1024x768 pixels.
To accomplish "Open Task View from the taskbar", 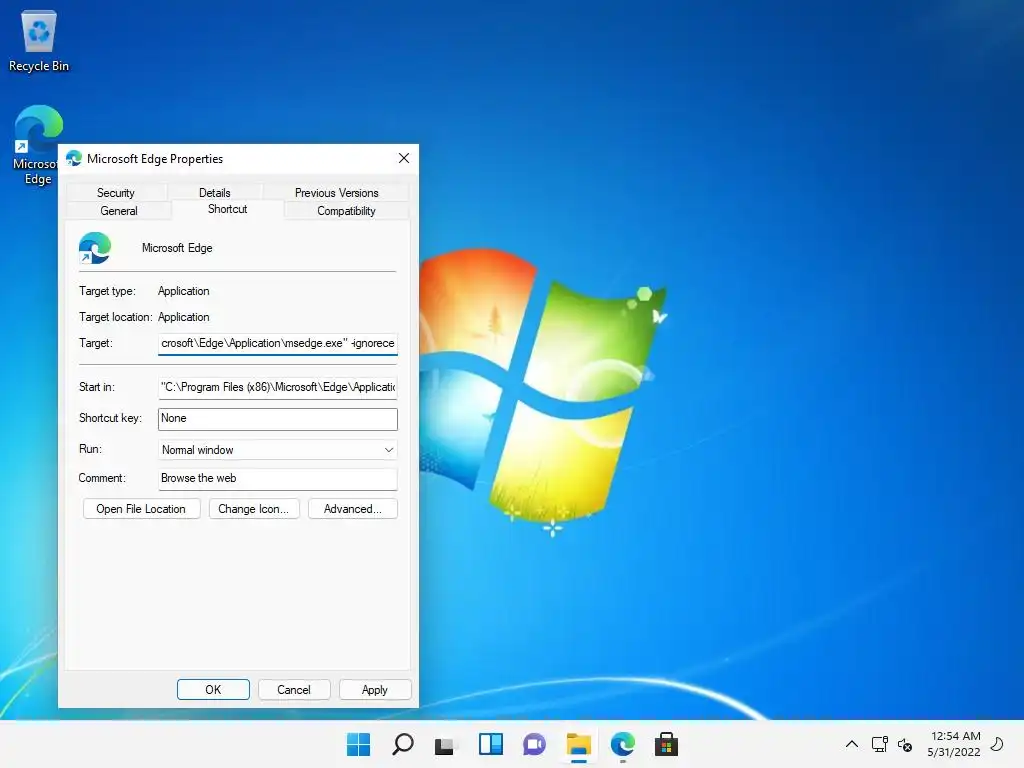I will point(445,744).
